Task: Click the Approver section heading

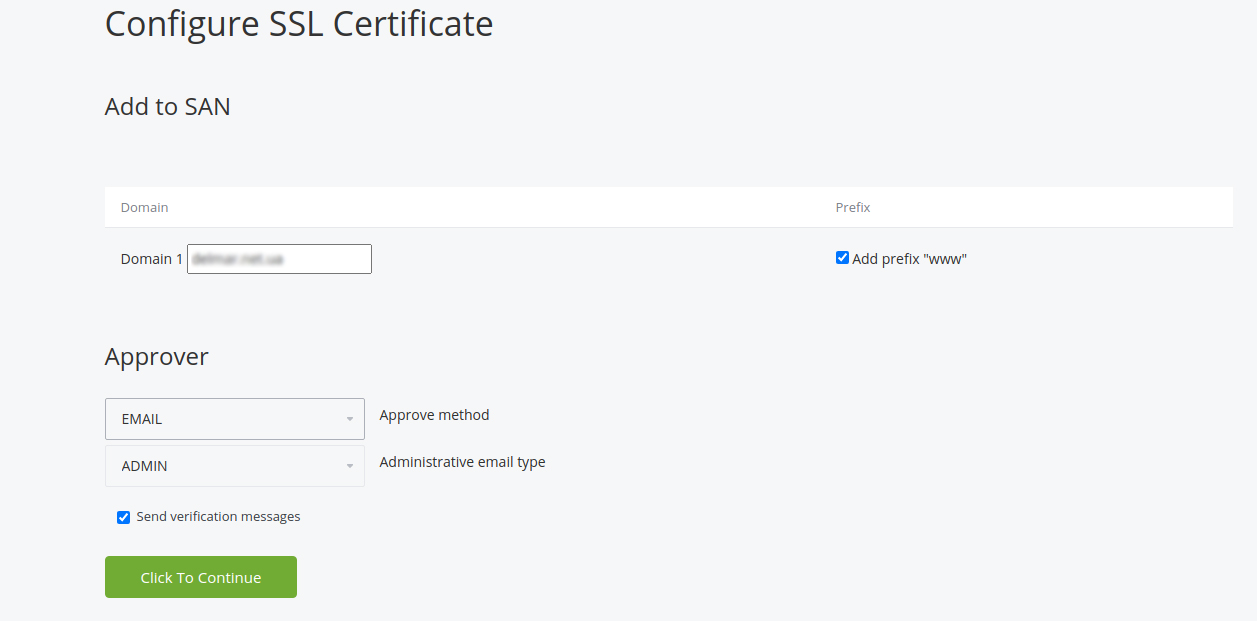Action: [156, 356]
